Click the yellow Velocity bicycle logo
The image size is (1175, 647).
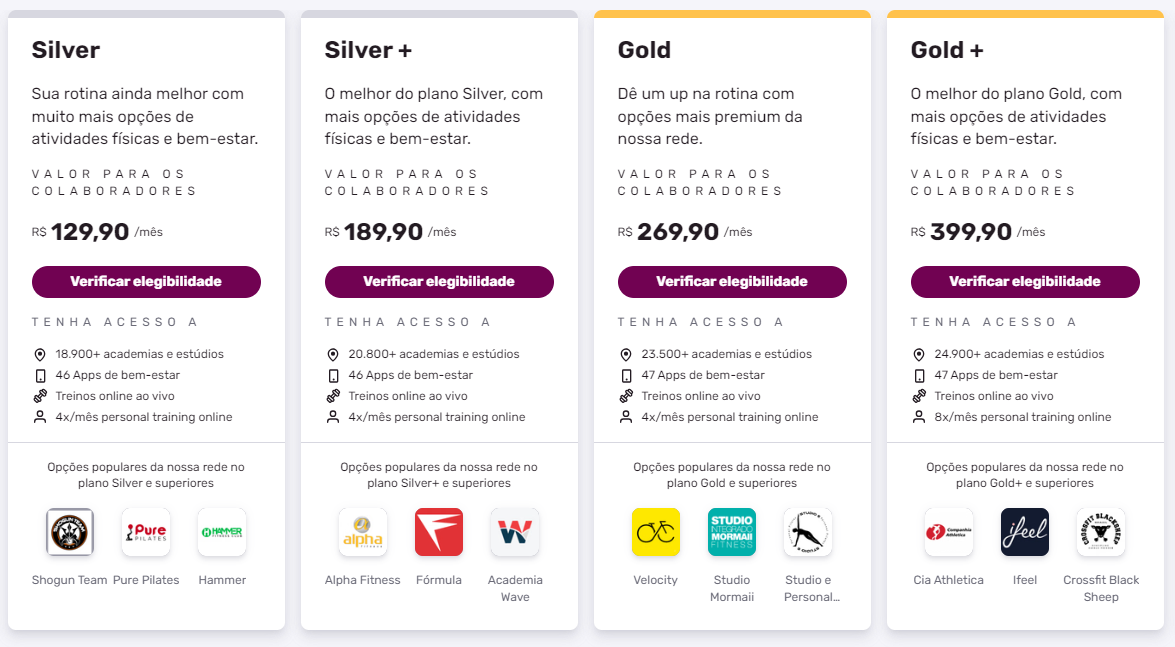656,532
